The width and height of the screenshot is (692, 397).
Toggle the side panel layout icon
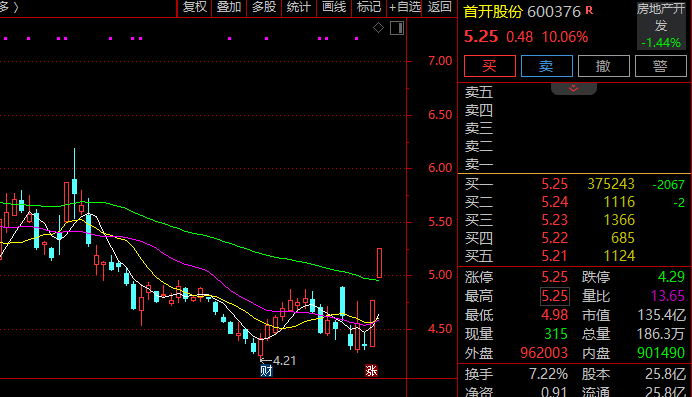click(397, 28)
